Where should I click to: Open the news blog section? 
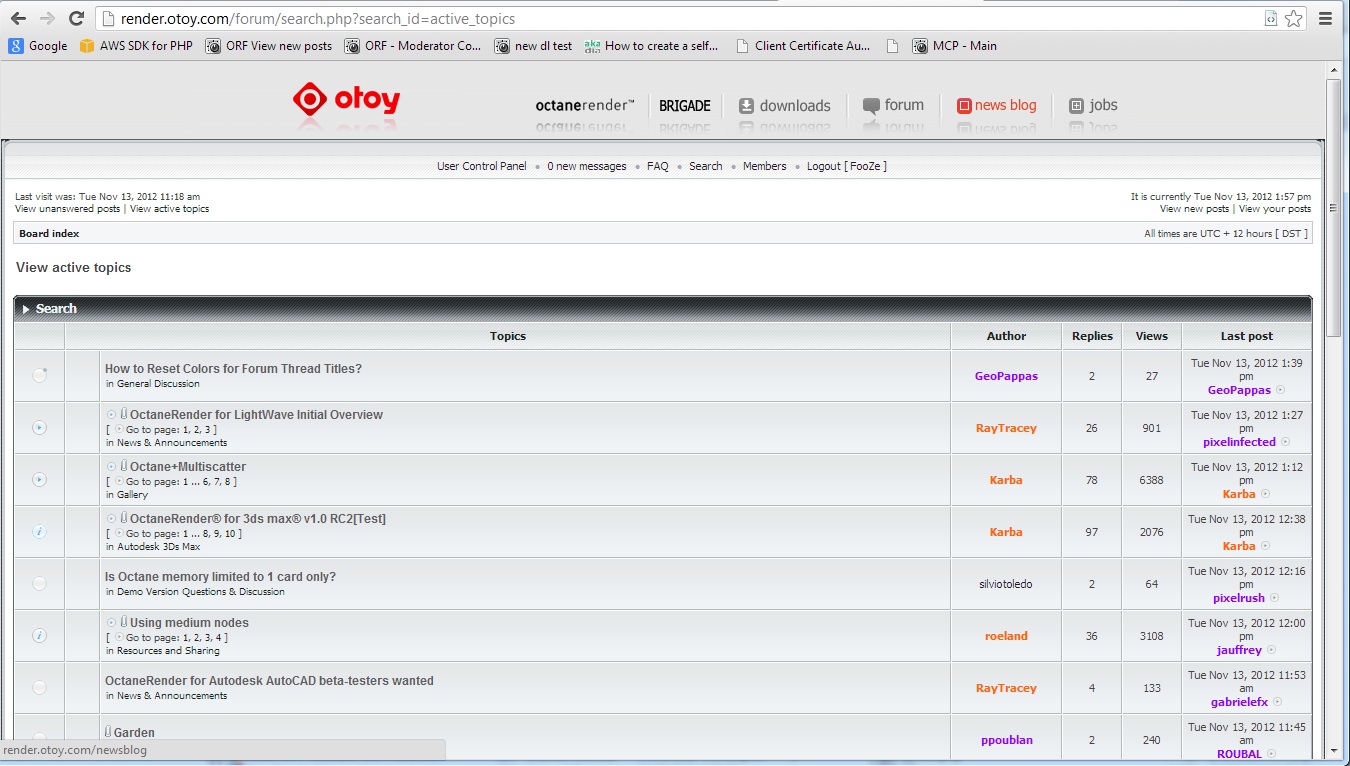[x=996, y=105]
